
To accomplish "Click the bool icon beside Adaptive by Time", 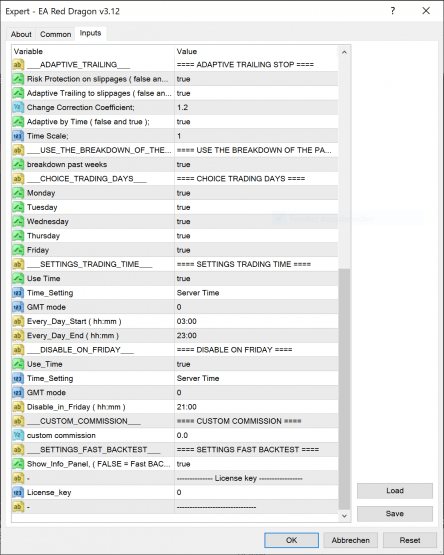I will pos(18,122).
